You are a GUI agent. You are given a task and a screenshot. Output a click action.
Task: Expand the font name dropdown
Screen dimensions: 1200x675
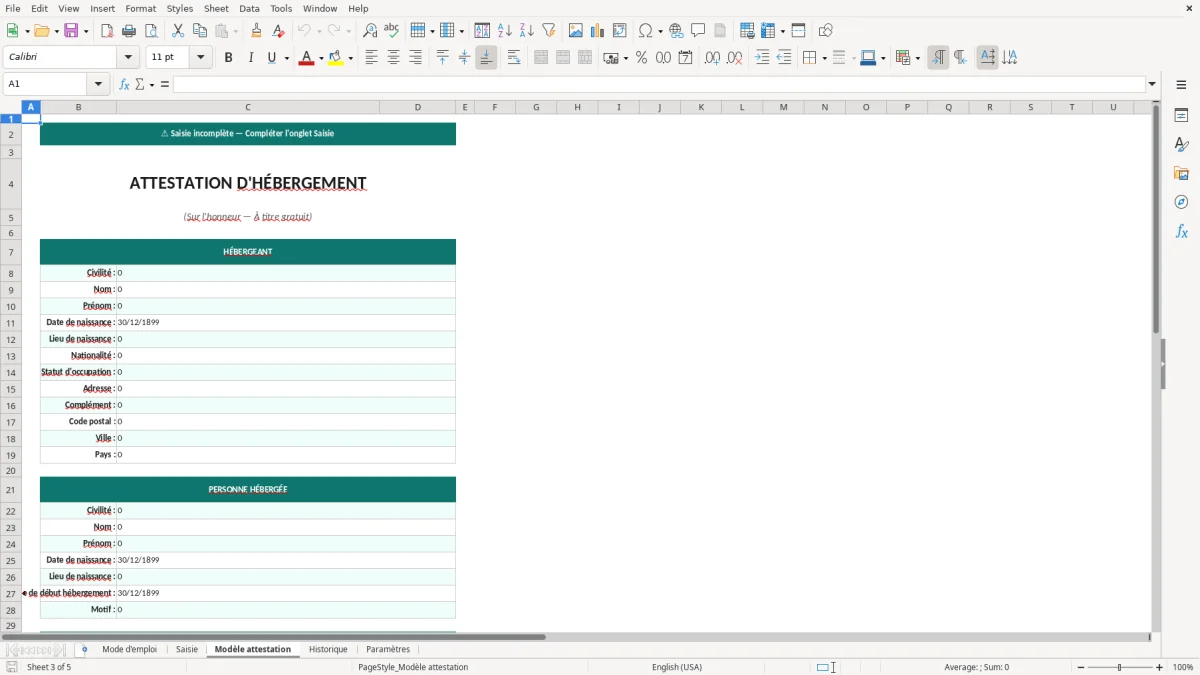(128, 58)
